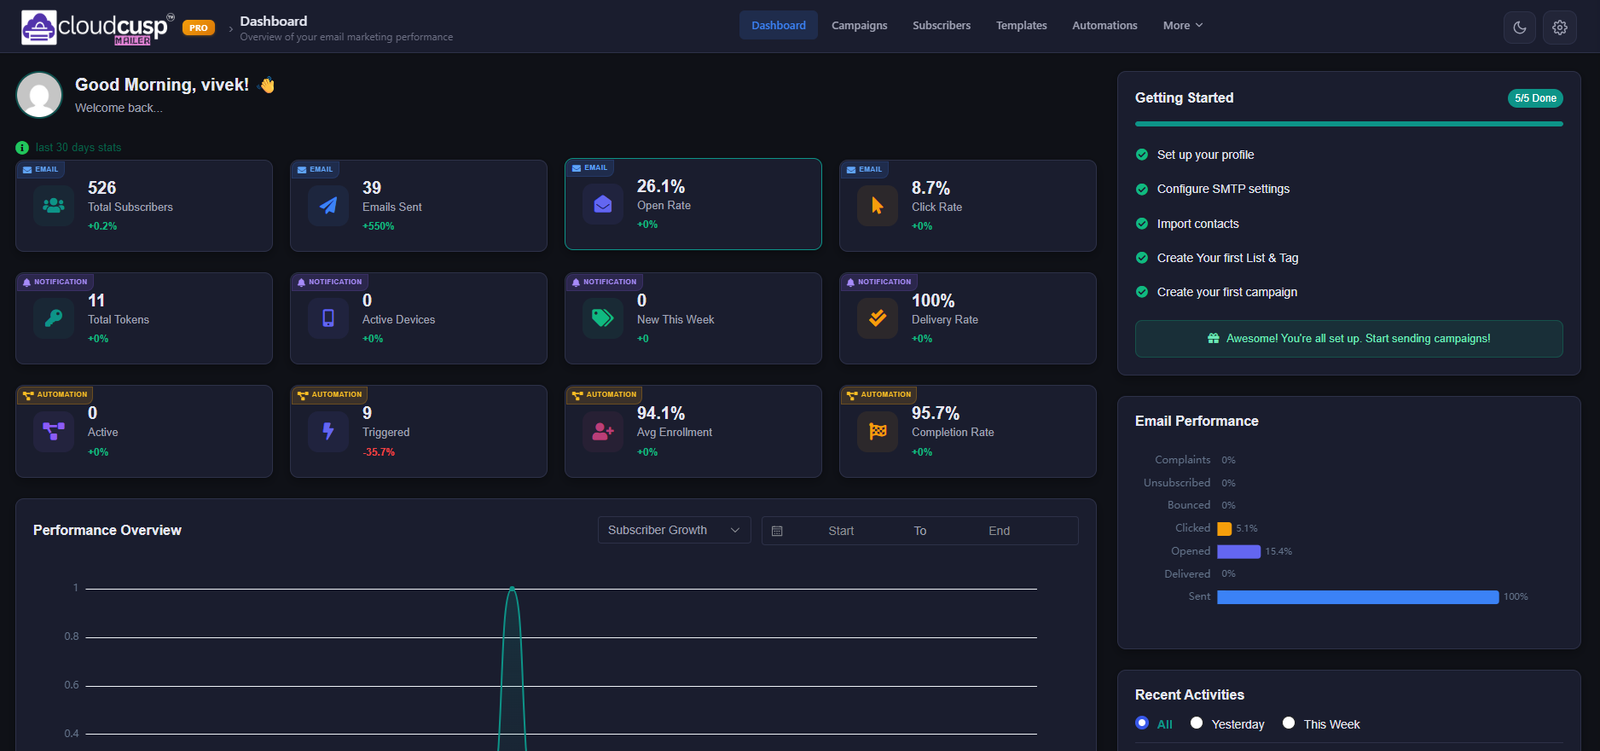This screenshot has height=751, width=1600.
Task: Click the waving hand emoji
Action: click(266, 85)
